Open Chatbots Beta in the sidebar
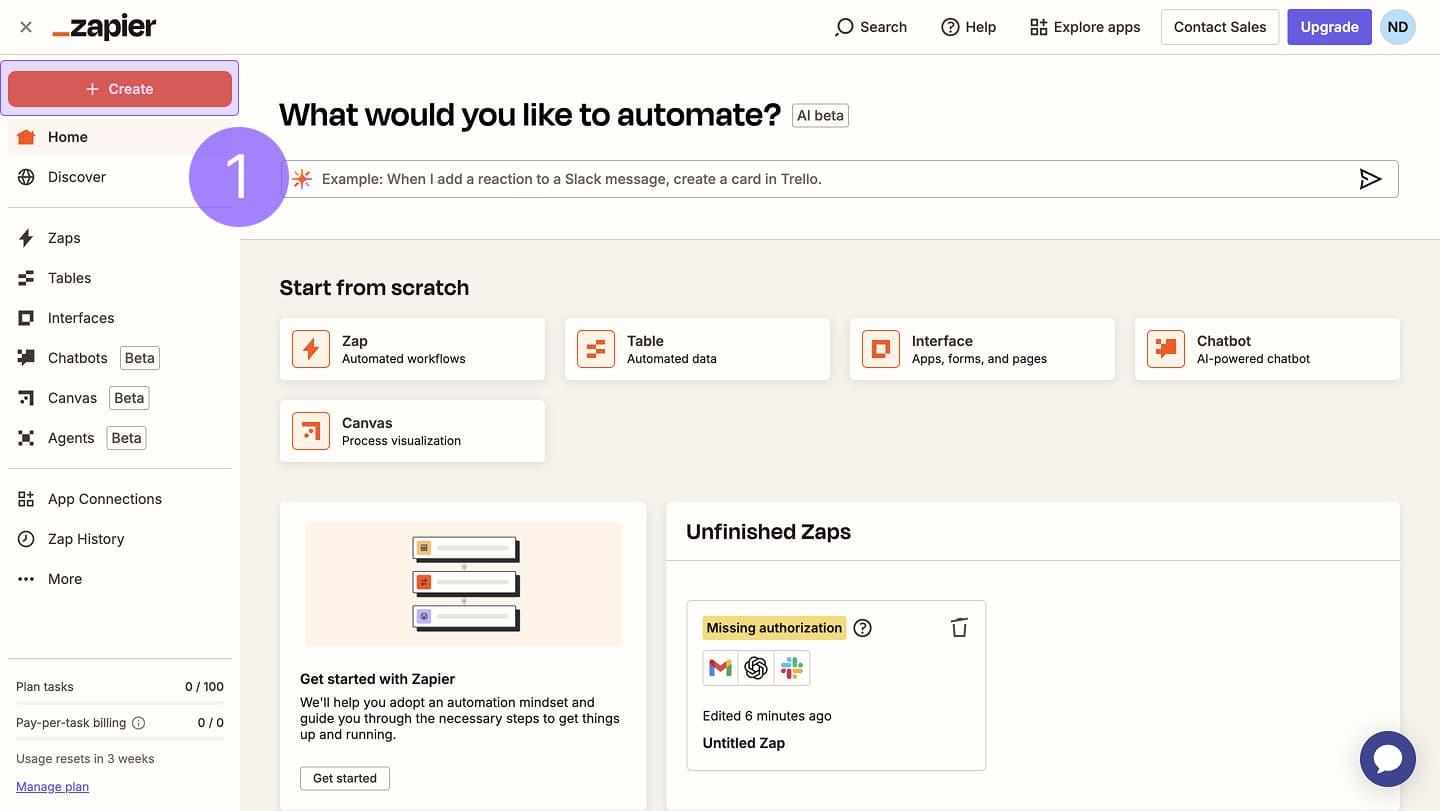This screenshot has width=1440, height=811. pyautogui.click(x=120, y=358)
